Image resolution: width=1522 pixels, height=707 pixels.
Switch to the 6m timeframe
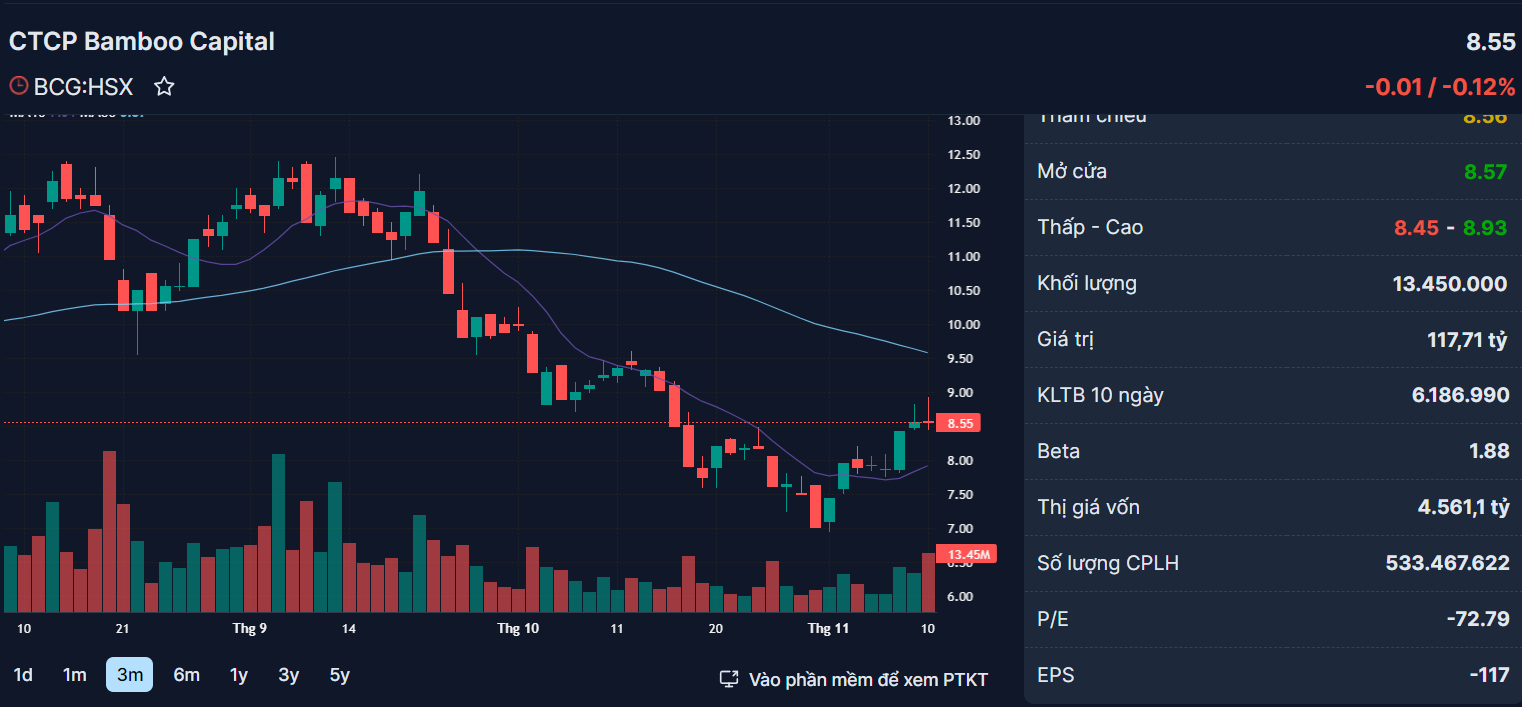[x=186, y=675]
